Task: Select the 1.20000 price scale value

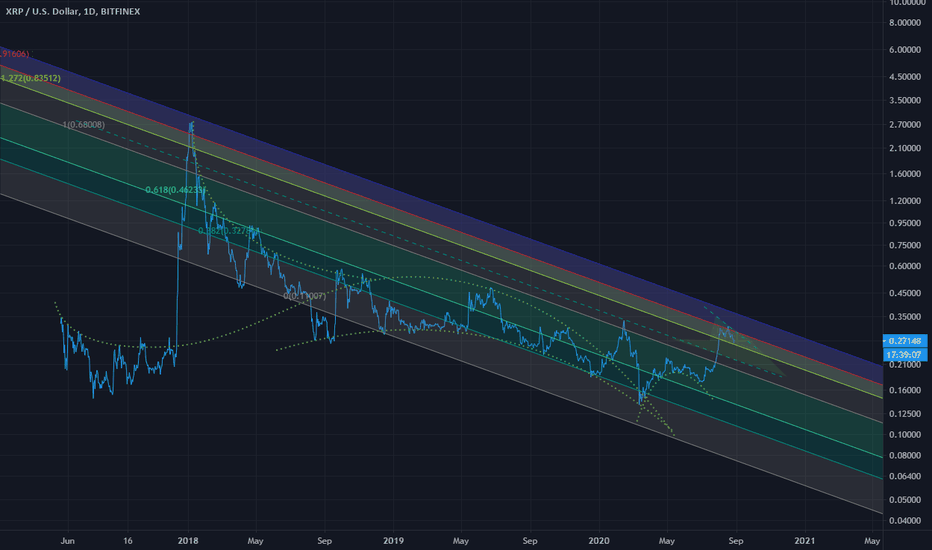Action: pyautogui.click(x=905, y=201)
